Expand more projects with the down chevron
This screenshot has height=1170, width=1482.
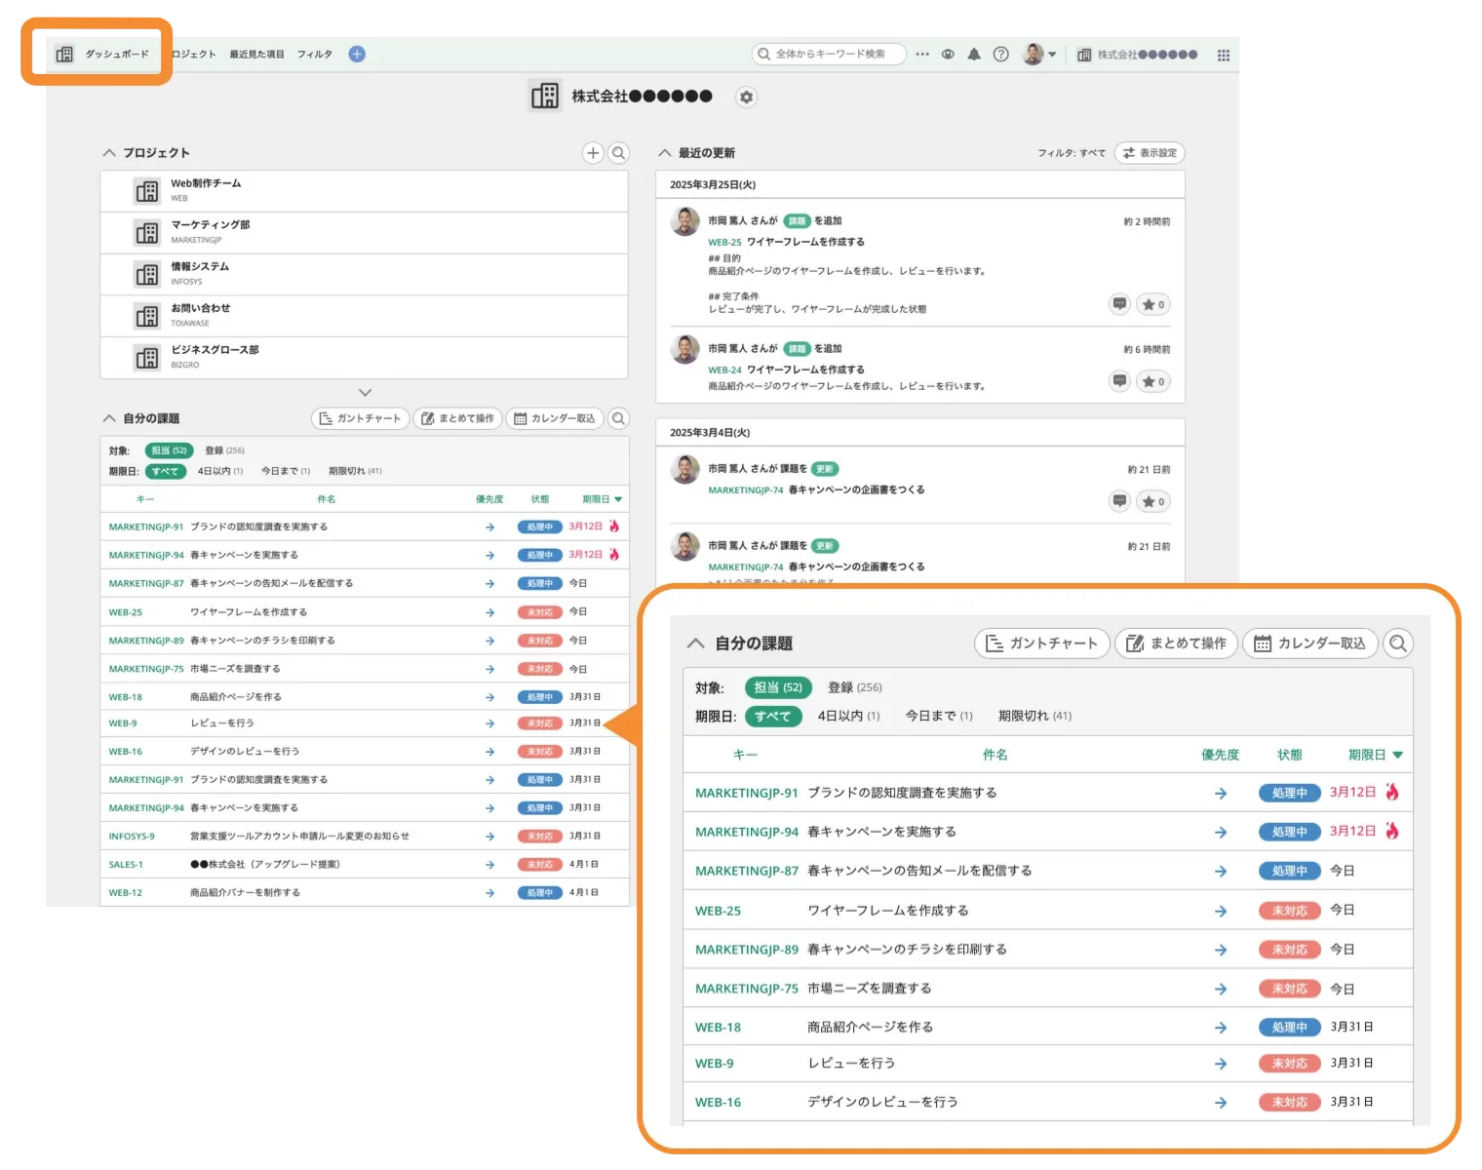click(365, 392)
